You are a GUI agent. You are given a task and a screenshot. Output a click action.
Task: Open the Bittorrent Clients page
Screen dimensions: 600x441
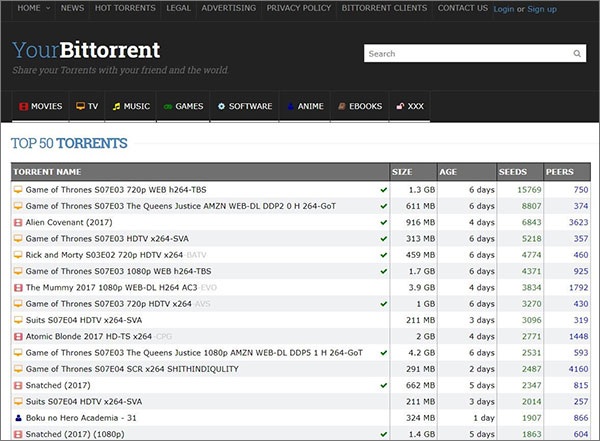[x=384, y=8]
